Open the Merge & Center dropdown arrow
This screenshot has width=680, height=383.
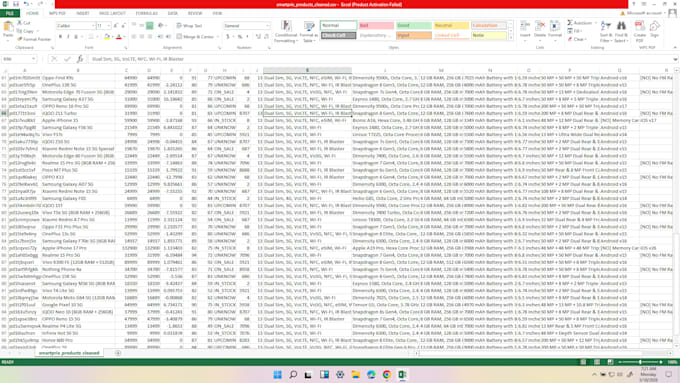tap(218, 37)
